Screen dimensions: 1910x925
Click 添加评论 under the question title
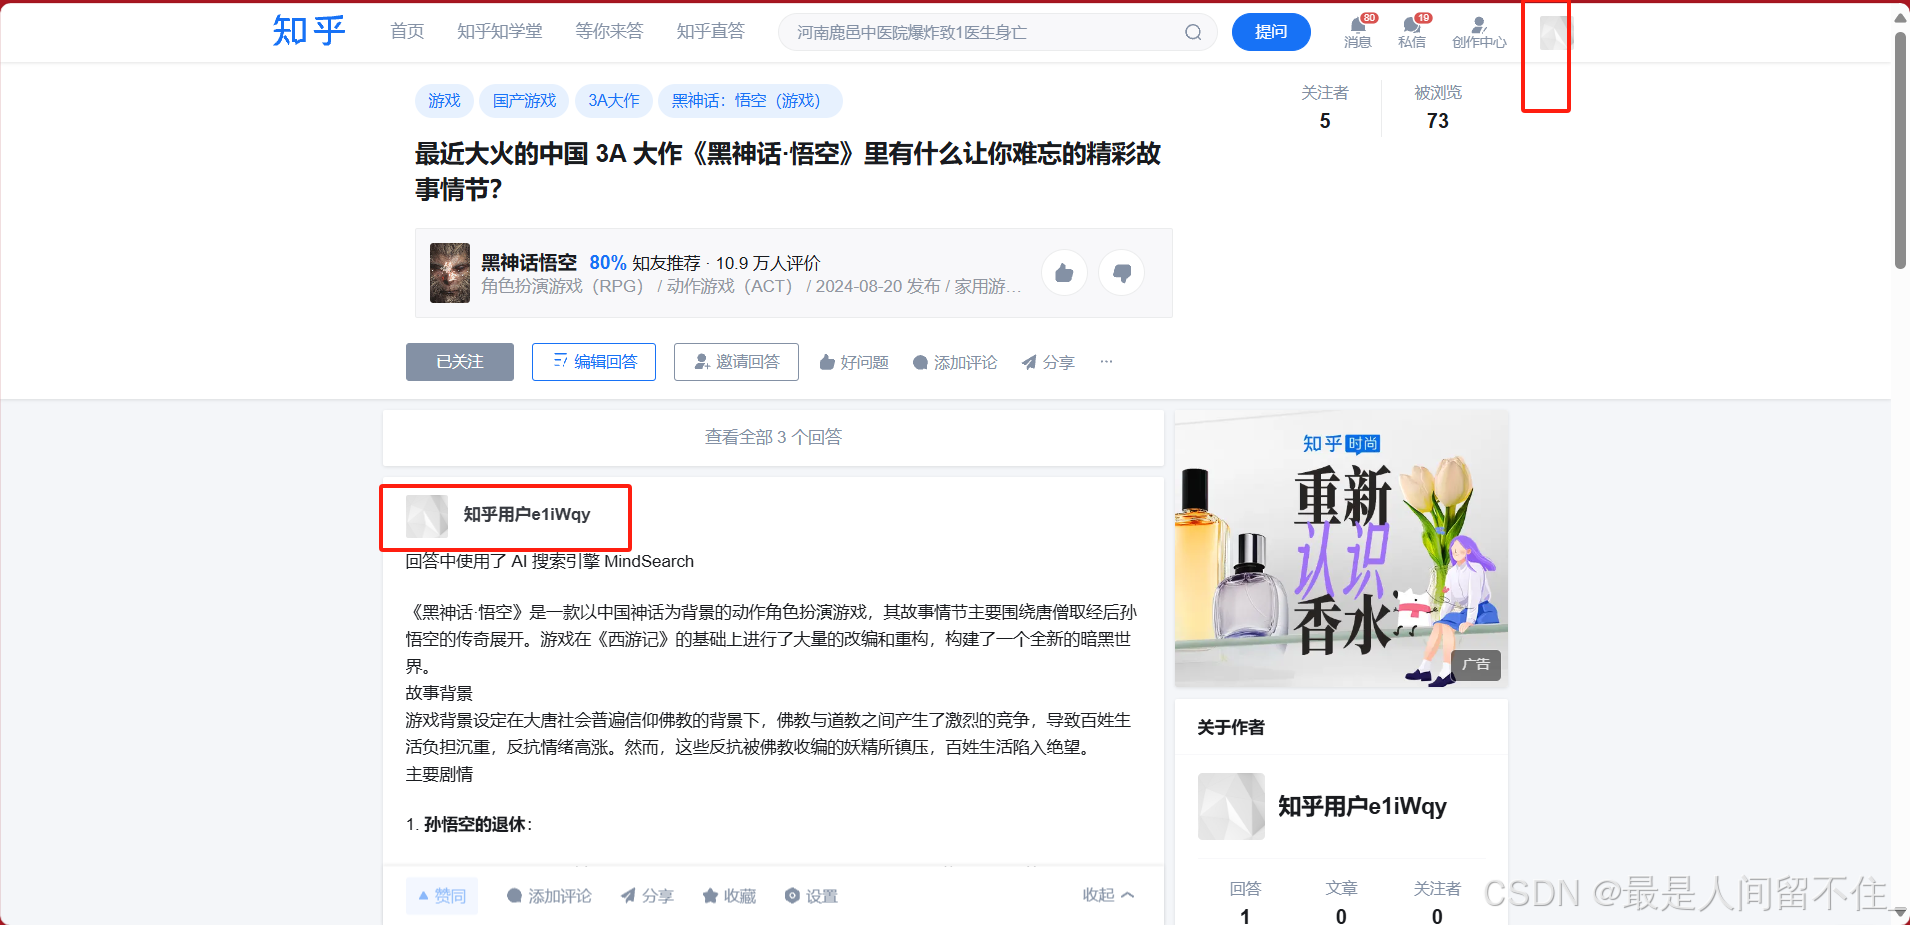point(955,362)
